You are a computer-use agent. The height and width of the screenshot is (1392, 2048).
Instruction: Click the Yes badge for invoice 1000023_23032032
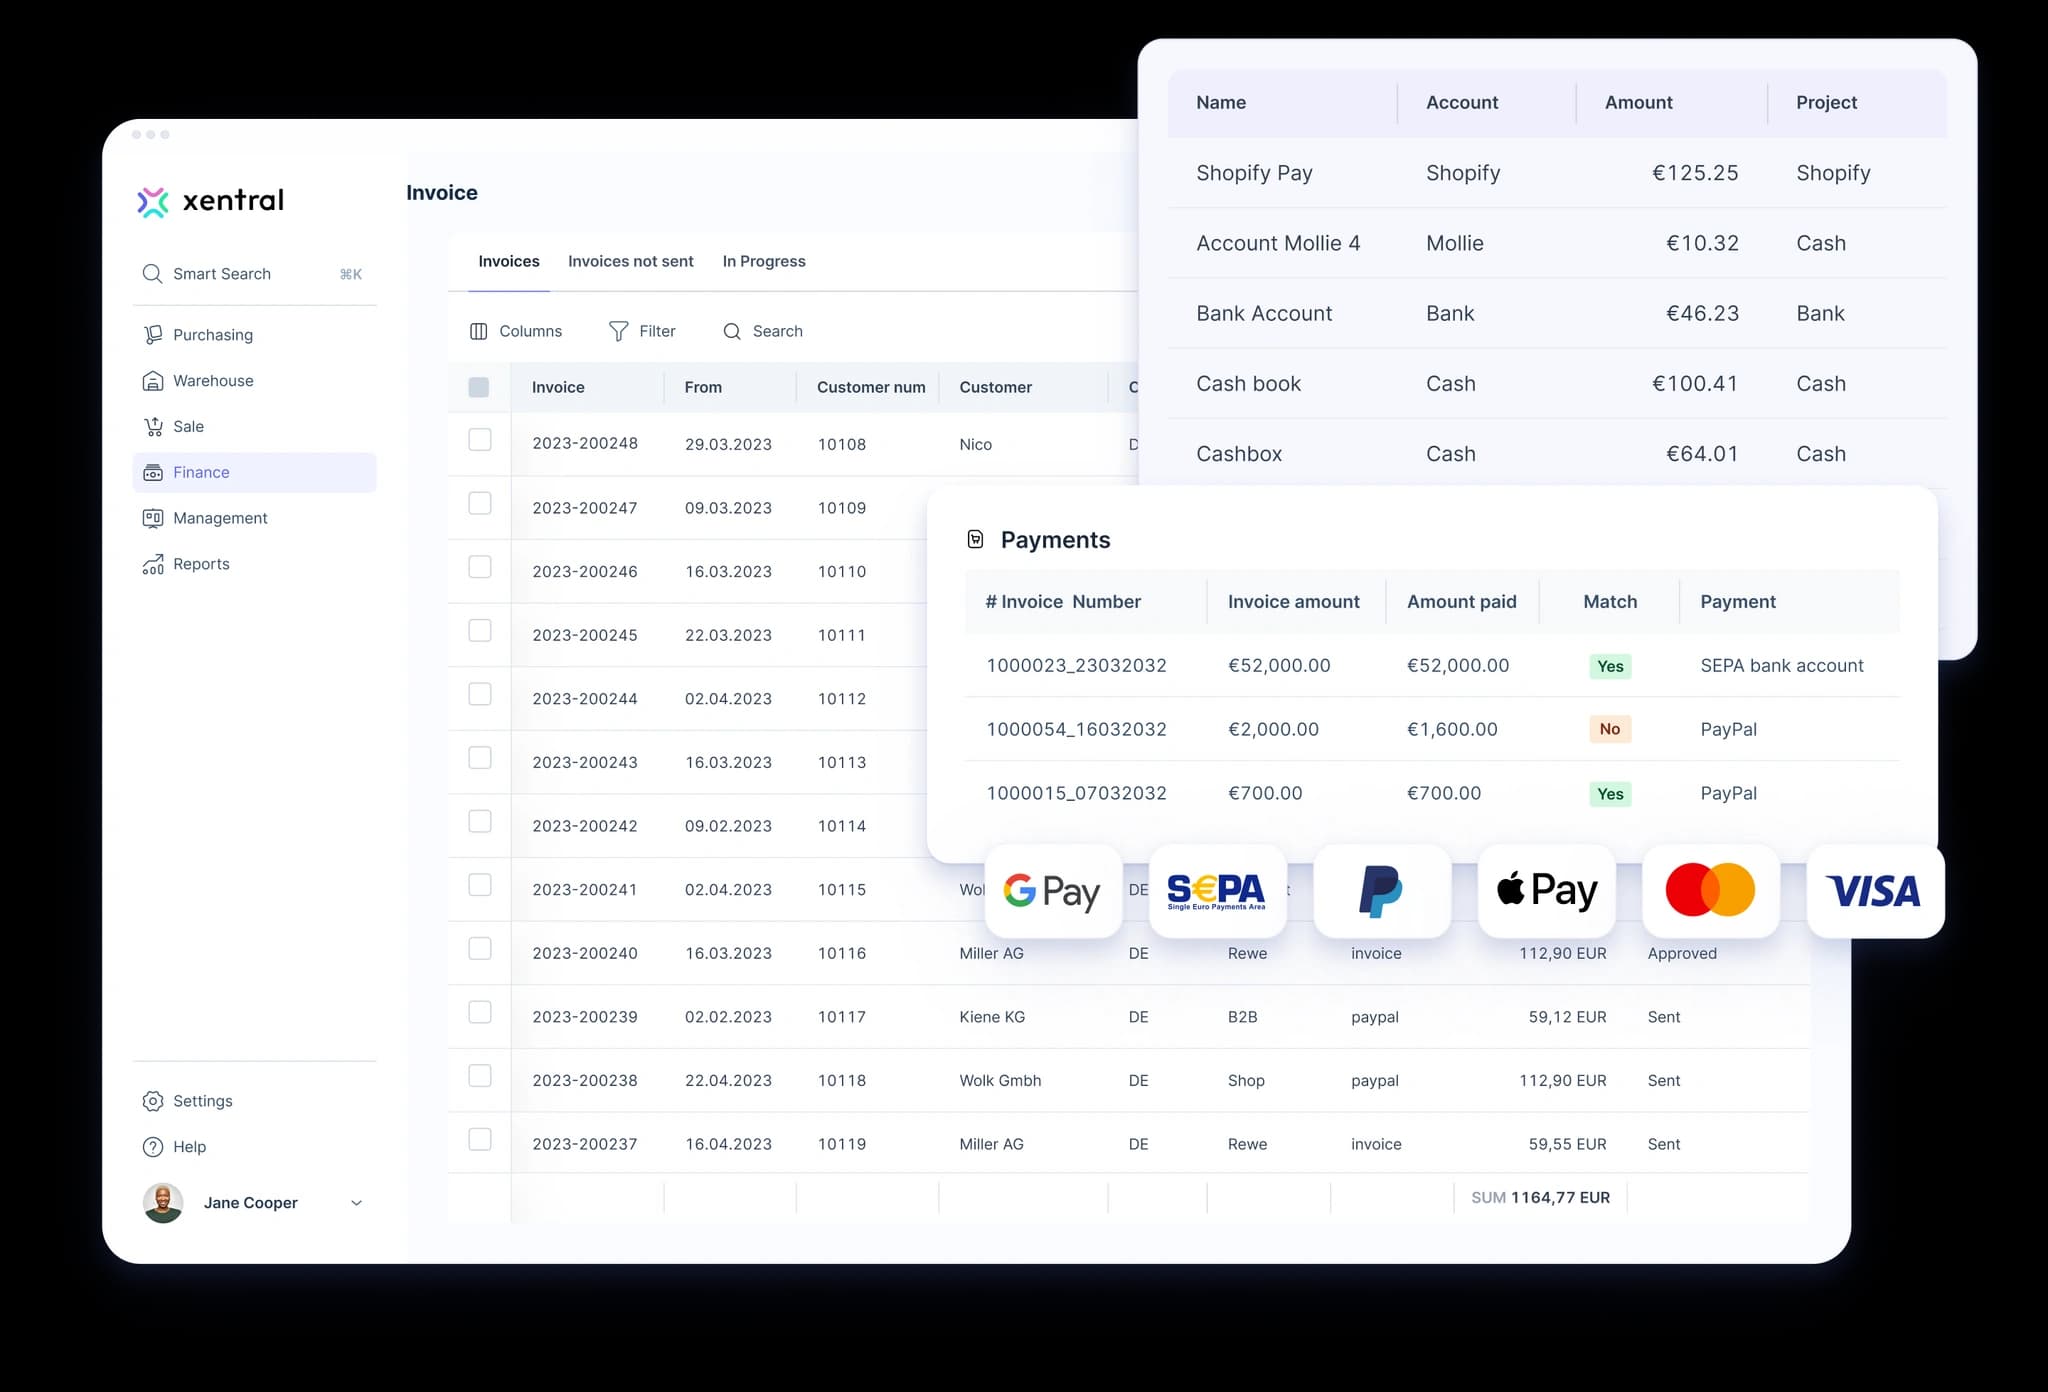click(1610, 666)
